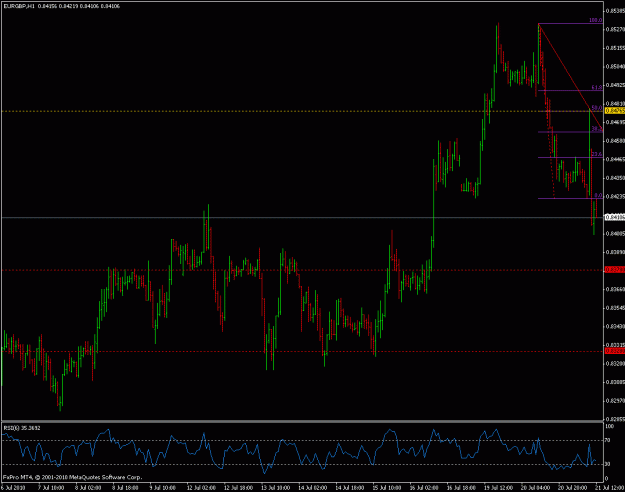Select the Fibonacci 50.0 level label
Screen dimensions: 625x492
597,108
